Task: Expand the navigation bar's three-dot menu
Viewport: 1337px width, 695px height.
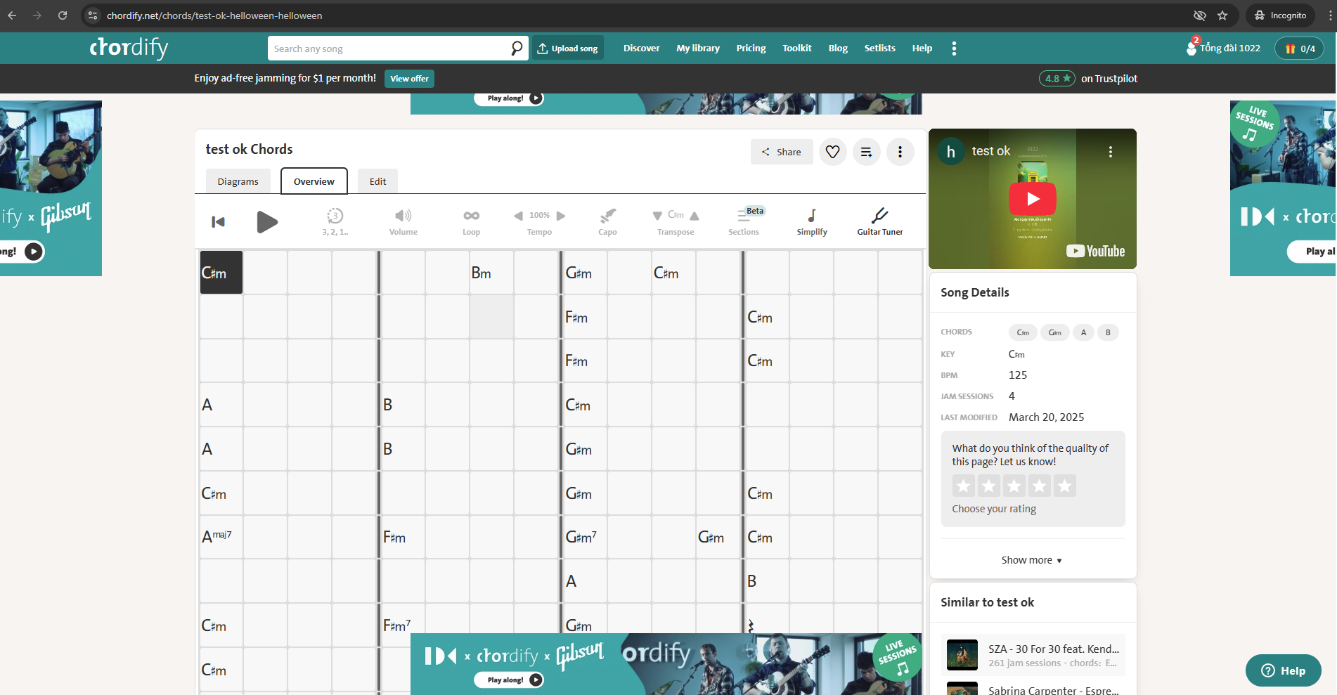Action: pyautogui.click(x=954, y=48)
